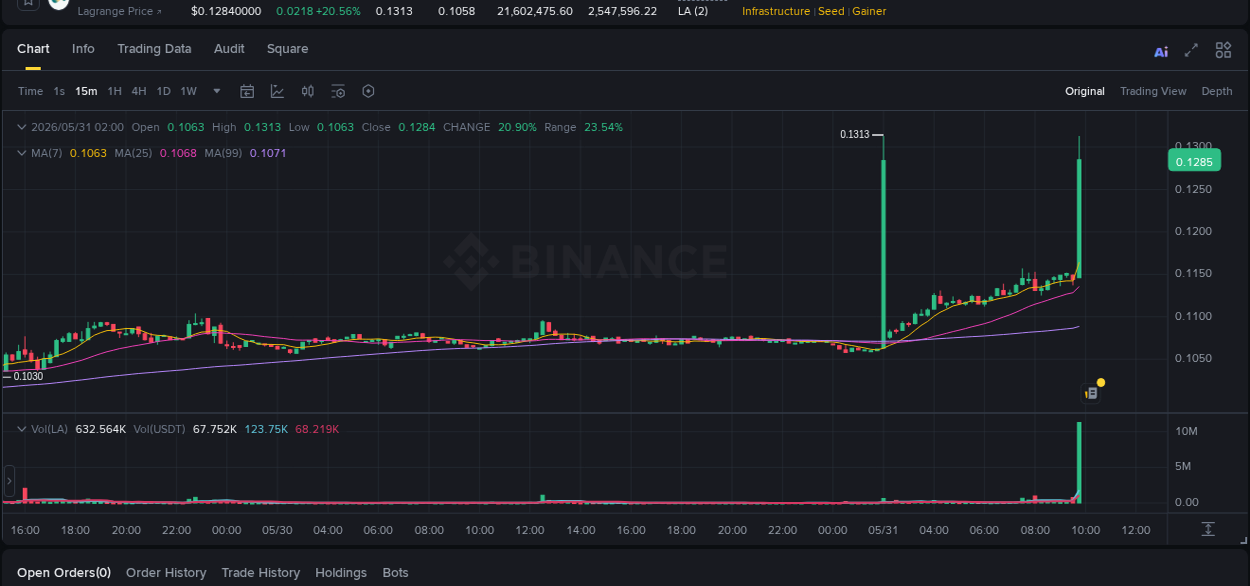This screenshot has width=1250, height=586.
Task: Select the 1D time interval
Action: 163,91
